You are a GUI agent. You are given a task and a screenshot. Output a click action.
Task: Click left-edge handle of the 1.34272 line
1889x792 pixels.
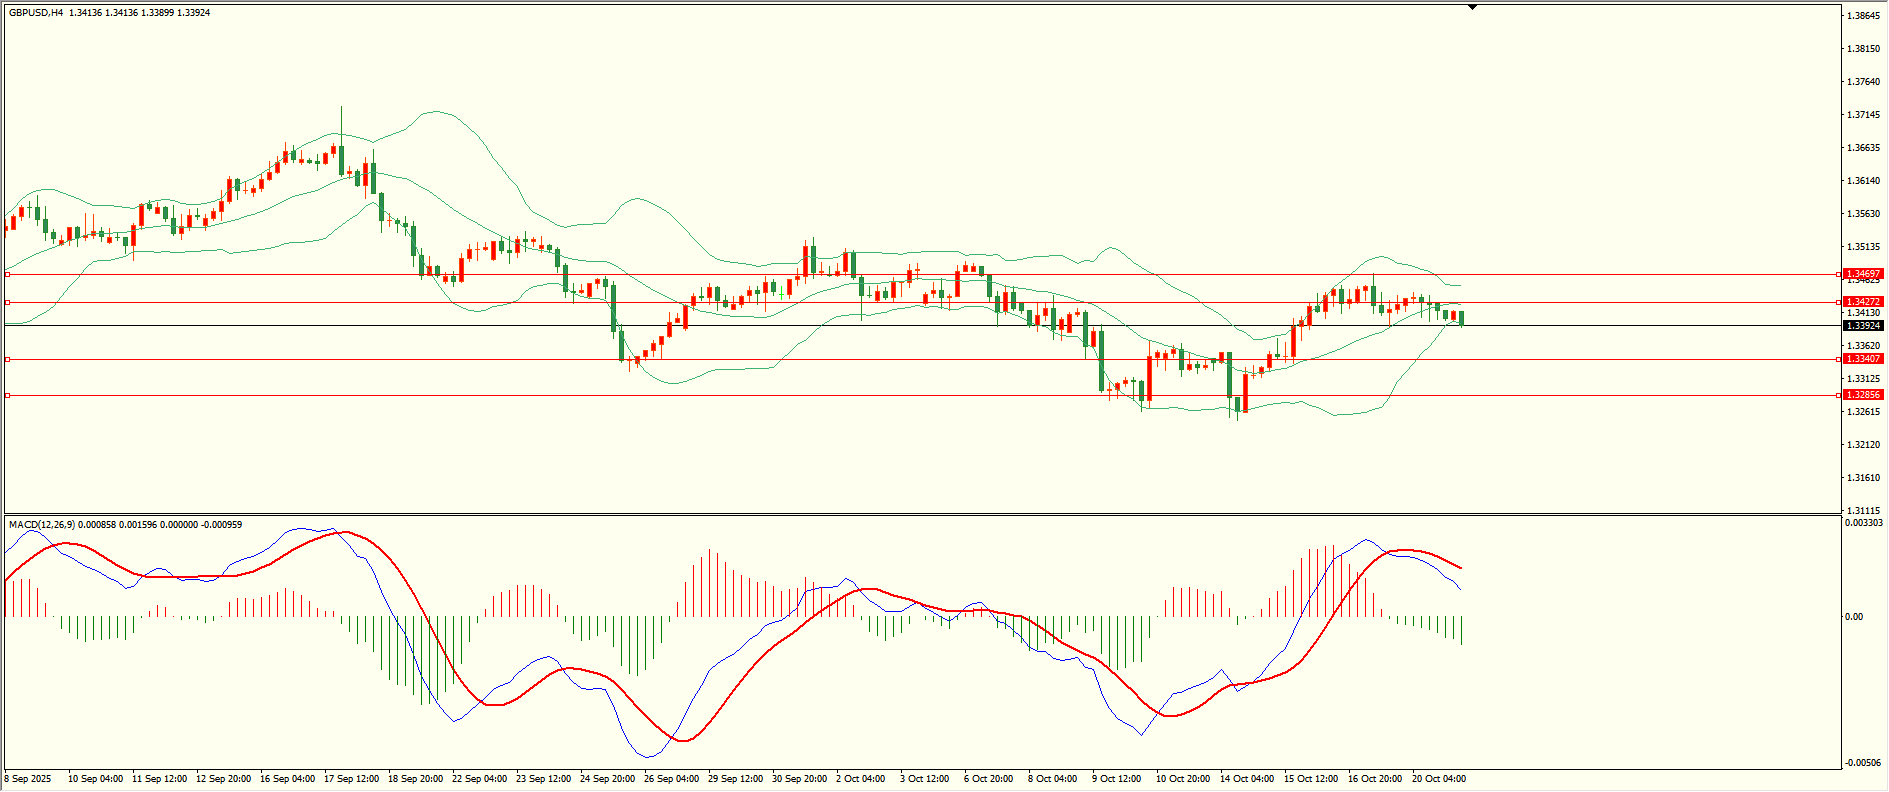[x=8, y=302]
